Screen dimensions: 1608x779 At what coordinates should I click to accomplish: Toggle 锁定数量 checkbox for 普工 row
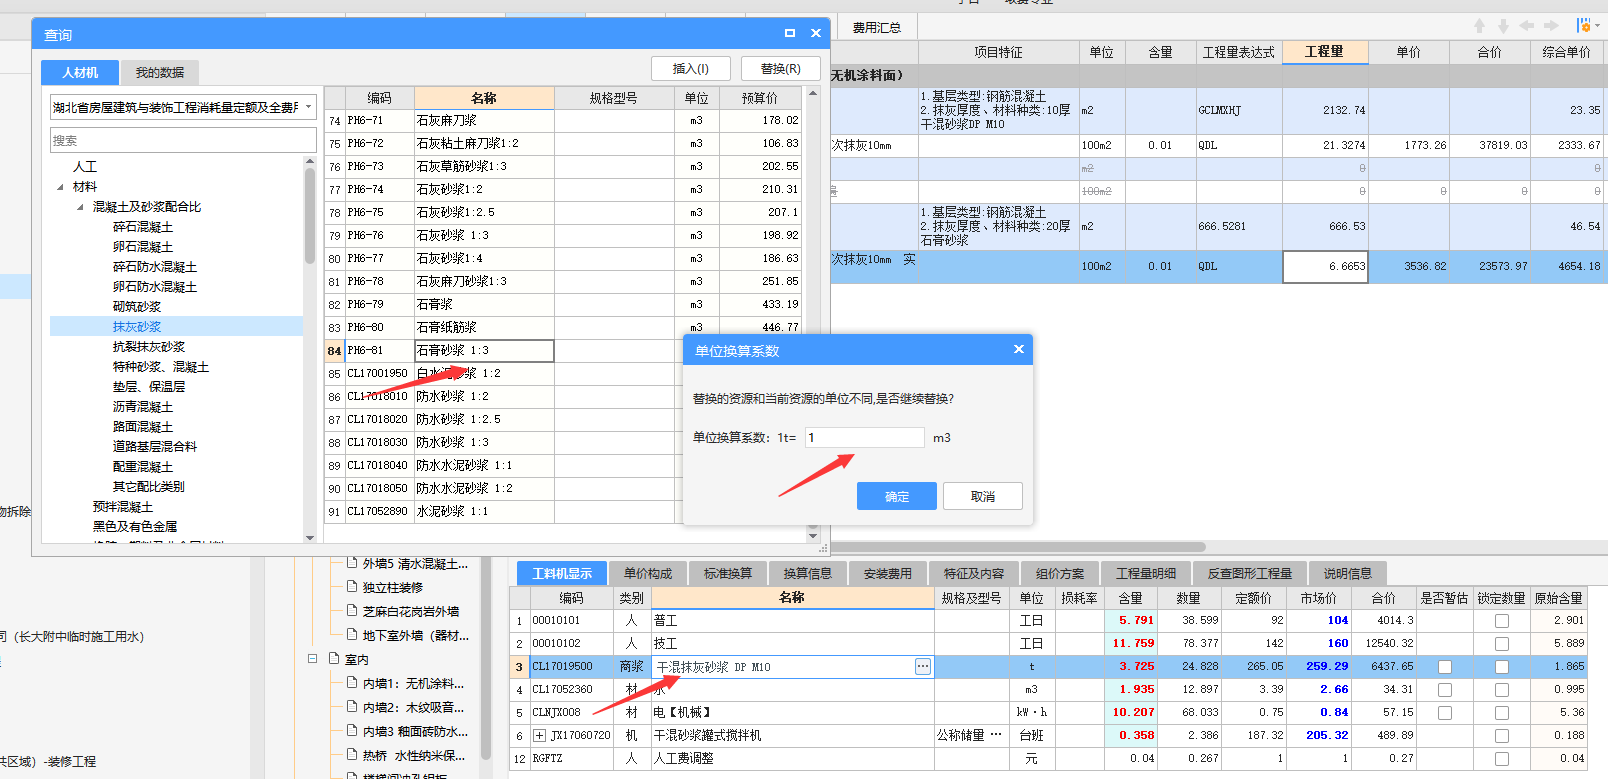(1502, 621)
